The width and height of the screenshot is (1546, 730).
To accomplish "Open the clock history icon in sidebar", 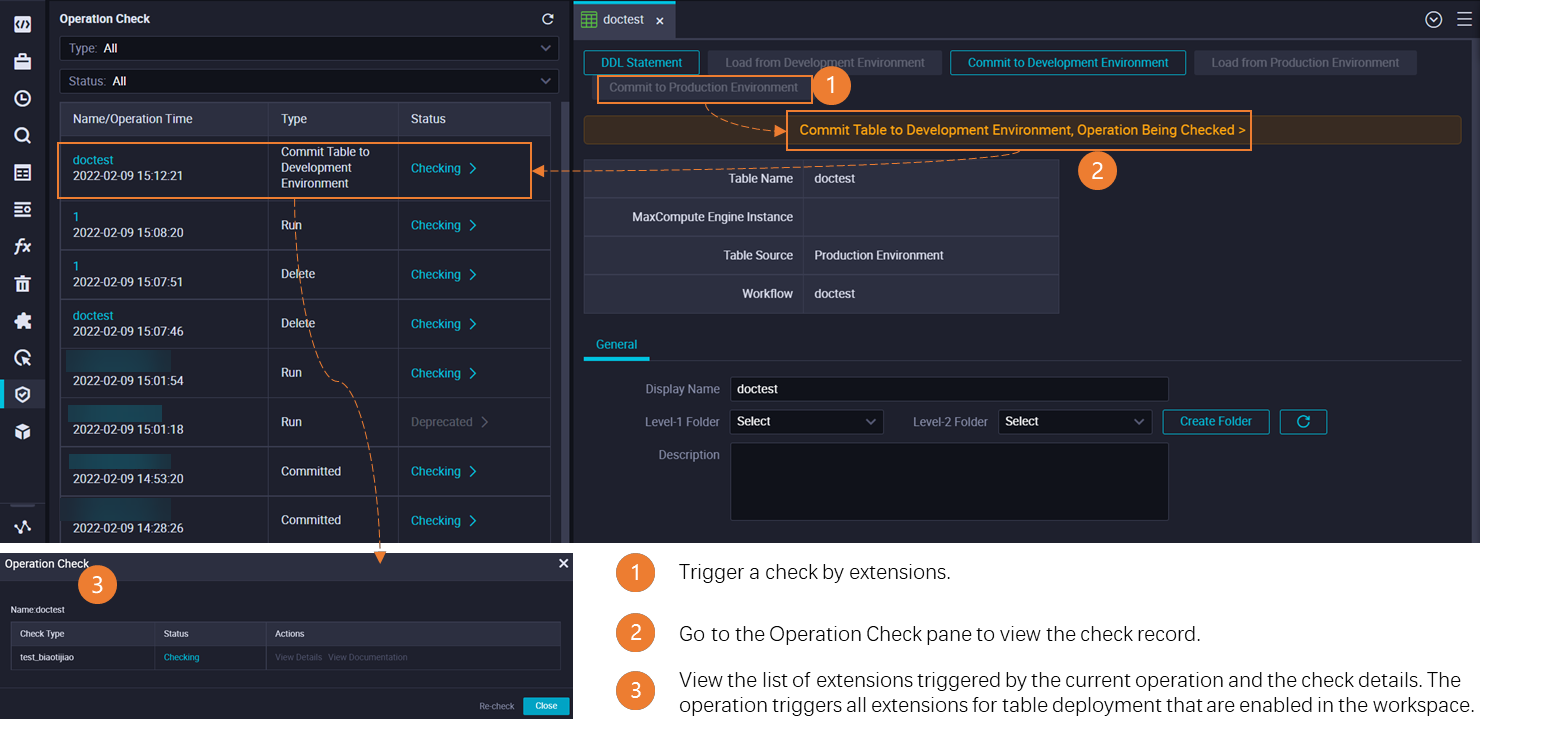I will click(22, 98).
